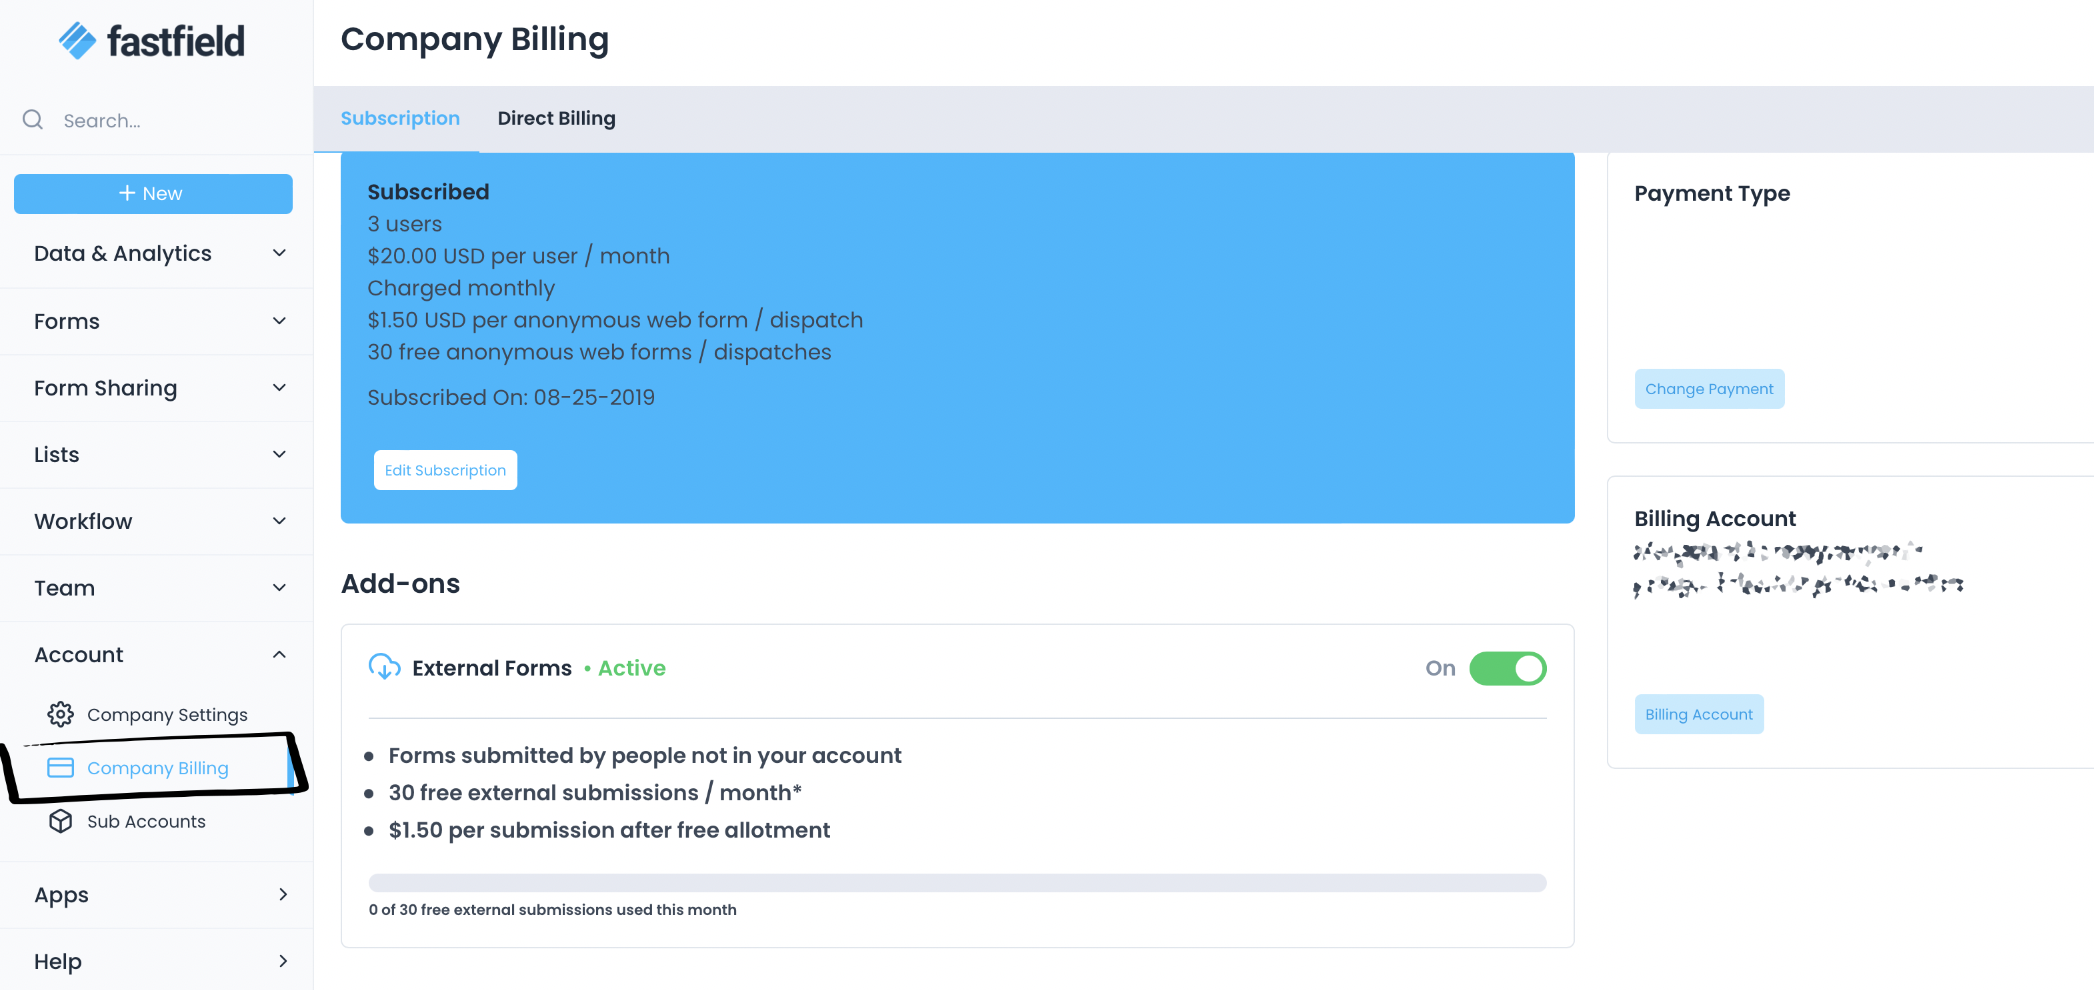Click the plus icon on New button
This screenshot has width=2094, height=990.
127,193
